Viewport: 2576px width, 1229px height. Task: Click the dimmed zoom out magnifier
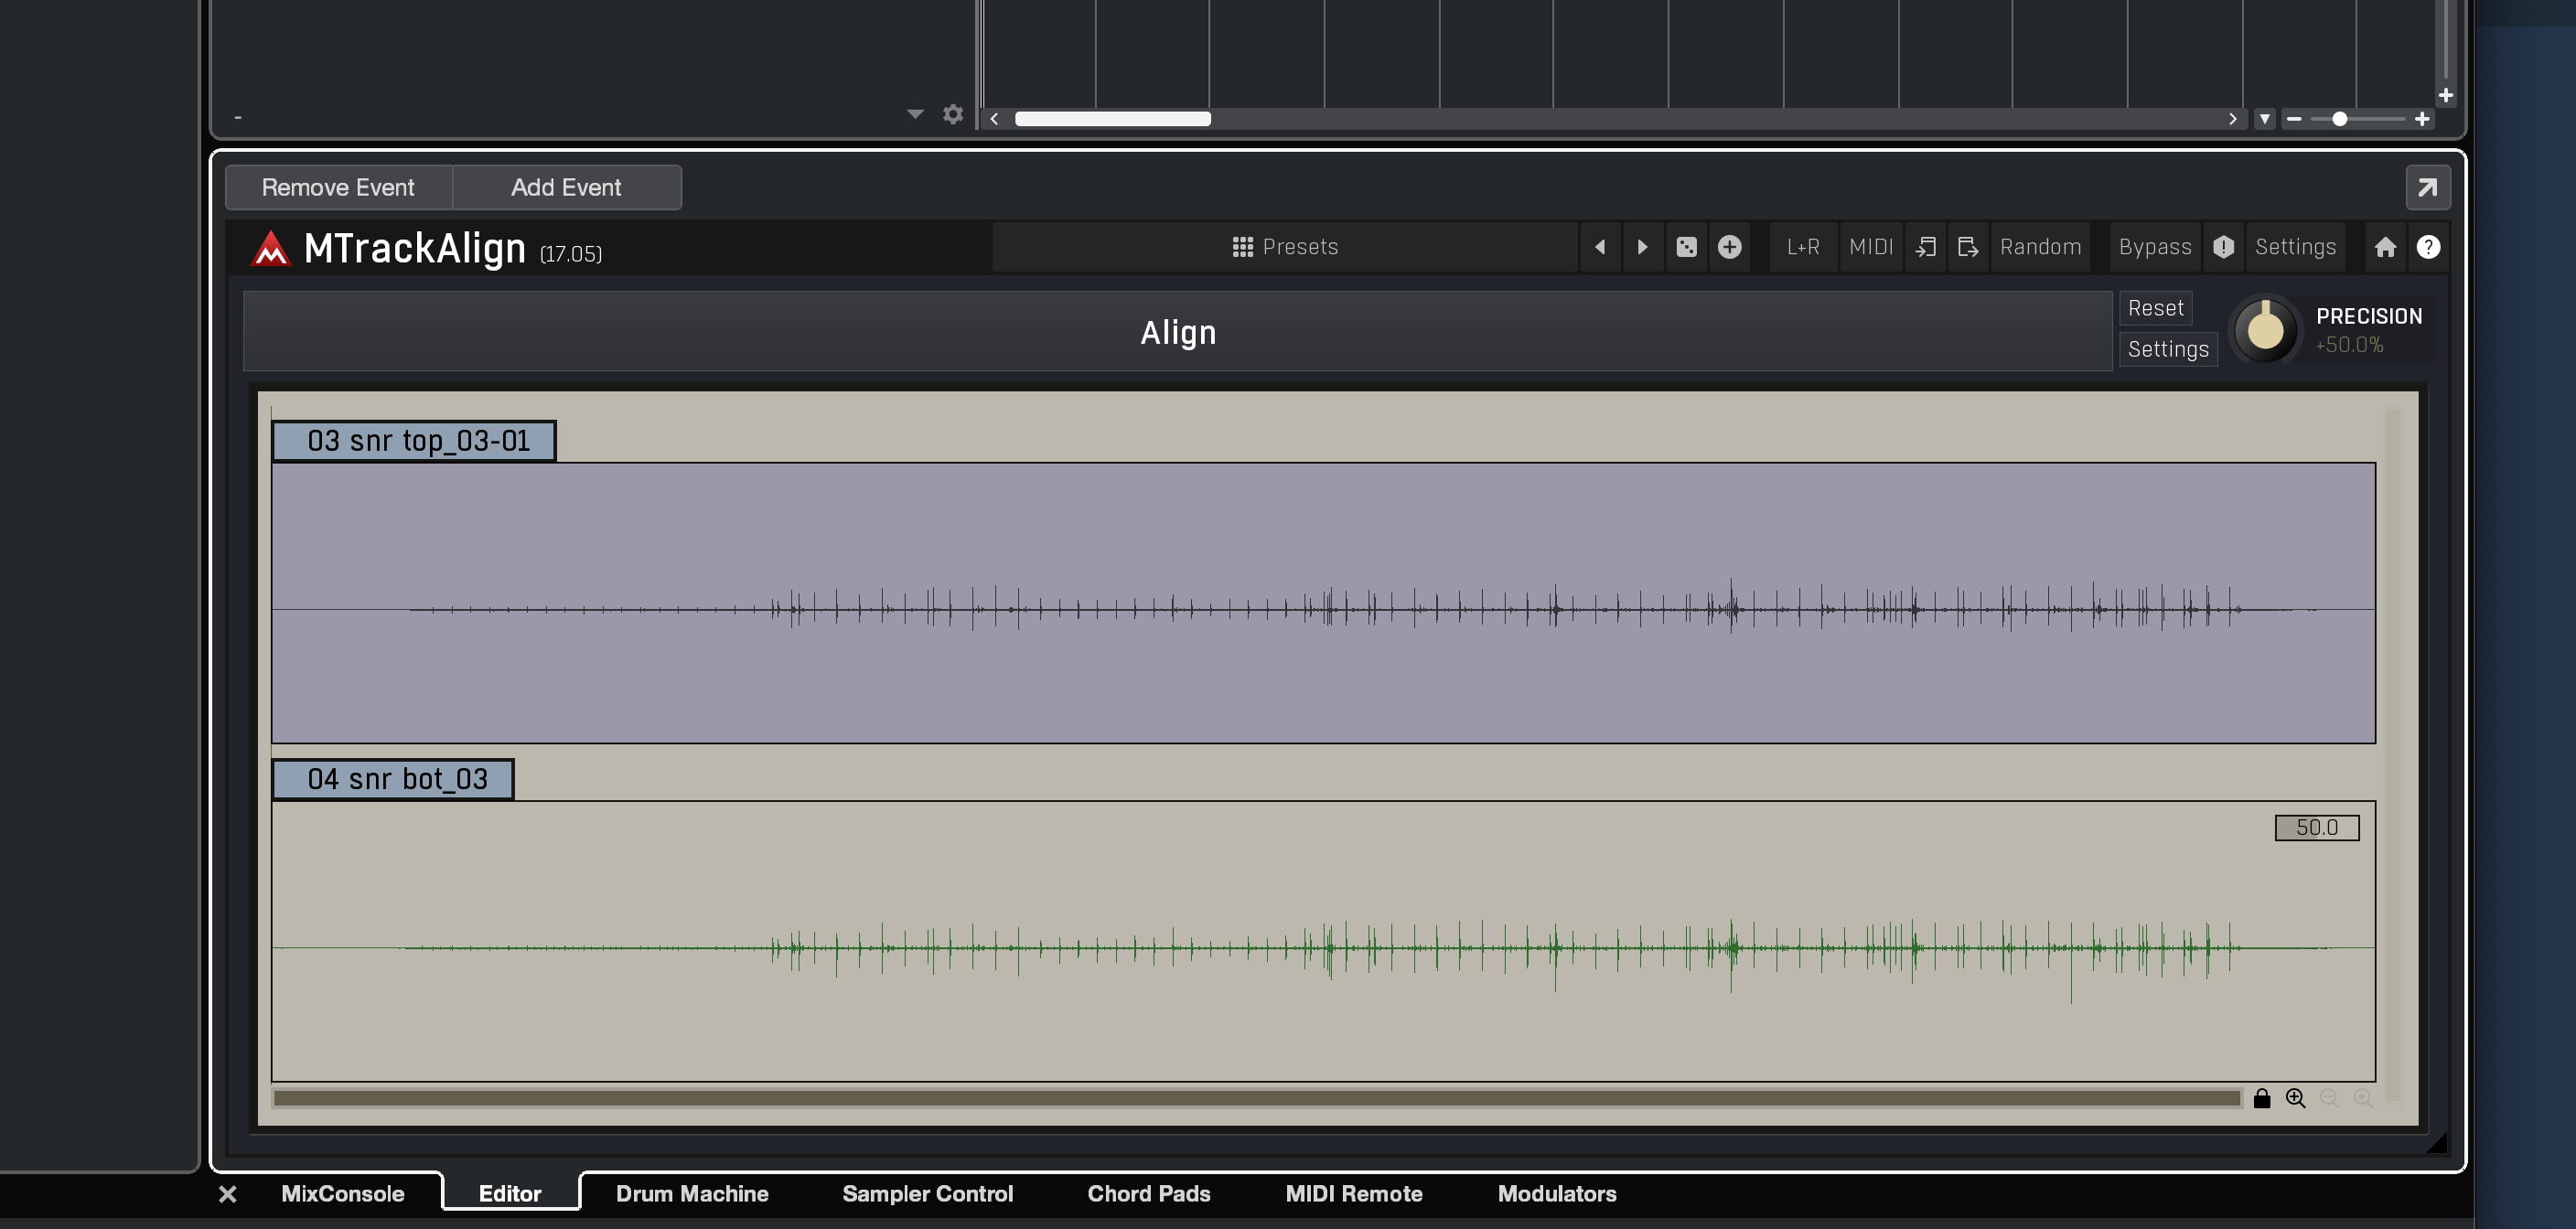2329,1098
